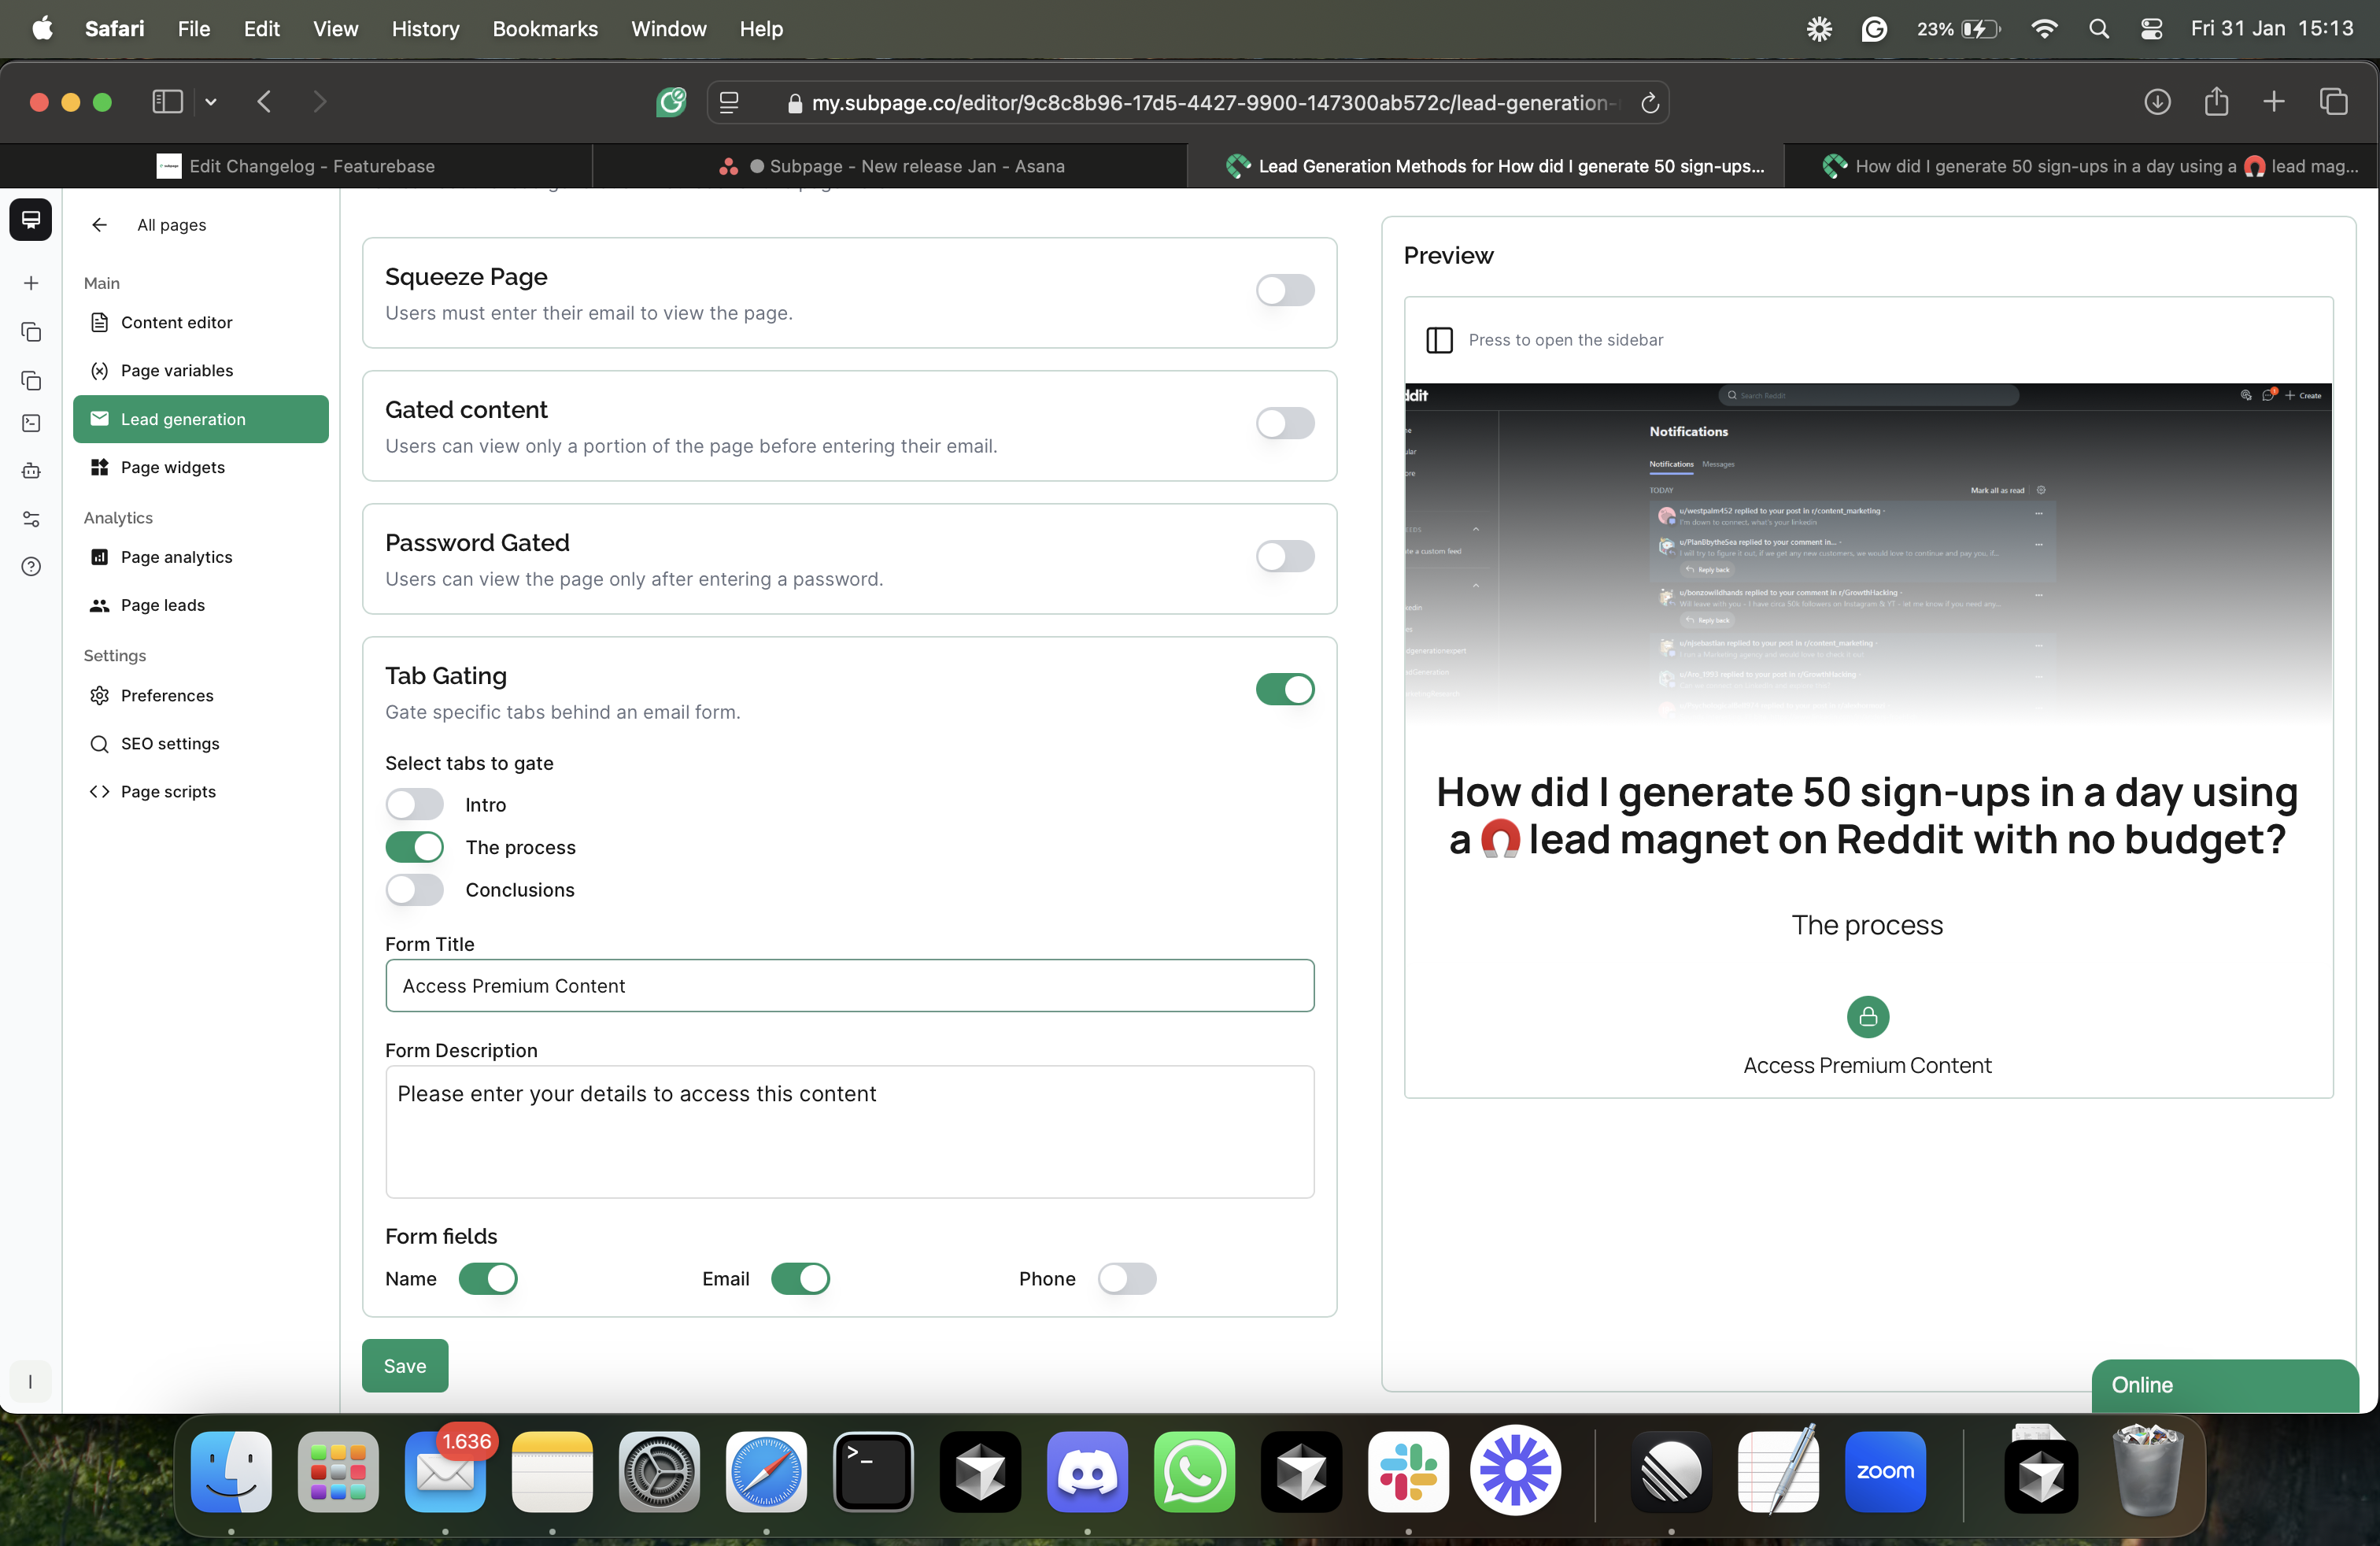2380x1546 pixels.
Task: Click the Safari reader view icon
Action: point(729,102)
